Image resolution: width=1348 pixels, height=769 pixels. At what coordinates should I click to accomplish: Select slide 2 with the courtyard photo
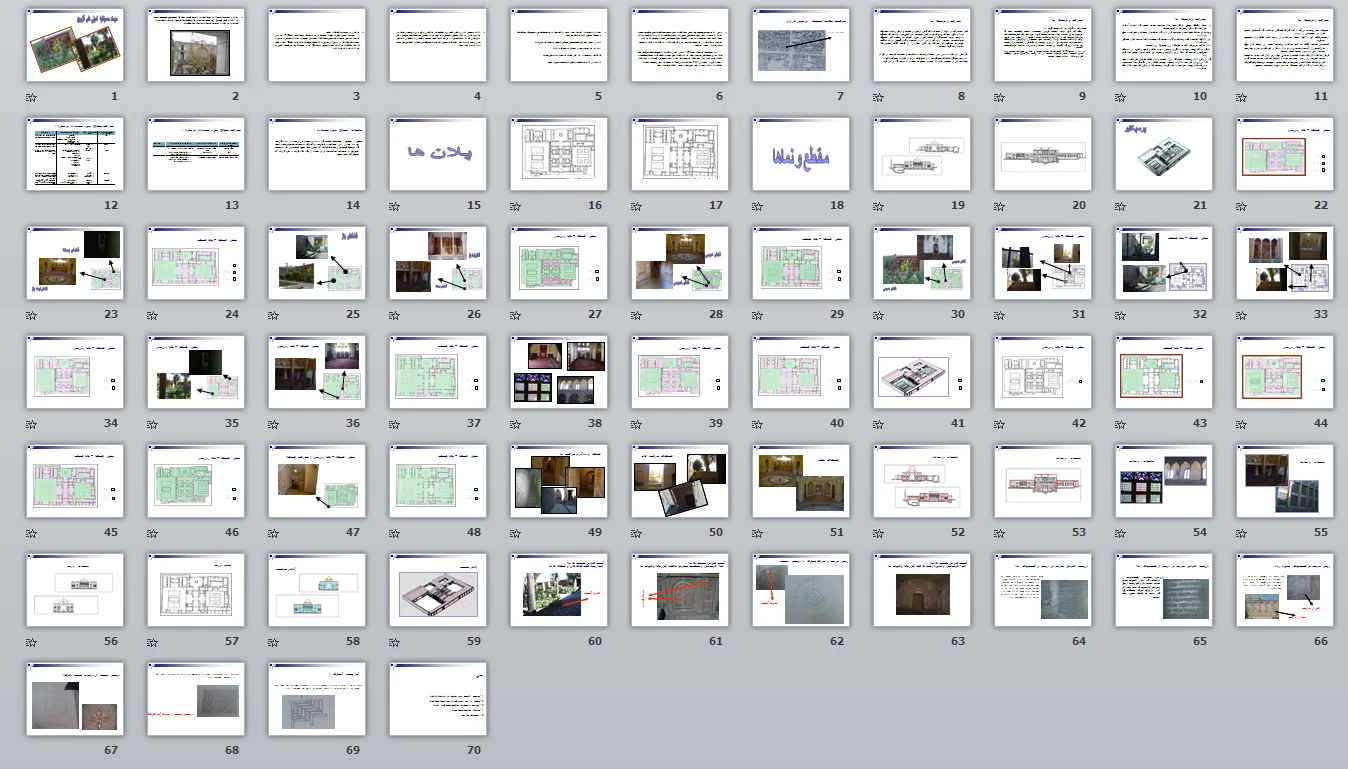[195, 45]
